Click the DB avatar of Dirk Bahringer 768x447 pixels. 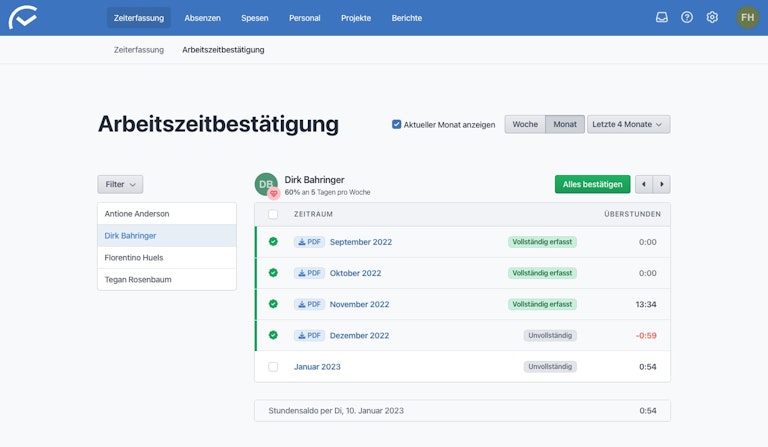click(x=266, y=184)
